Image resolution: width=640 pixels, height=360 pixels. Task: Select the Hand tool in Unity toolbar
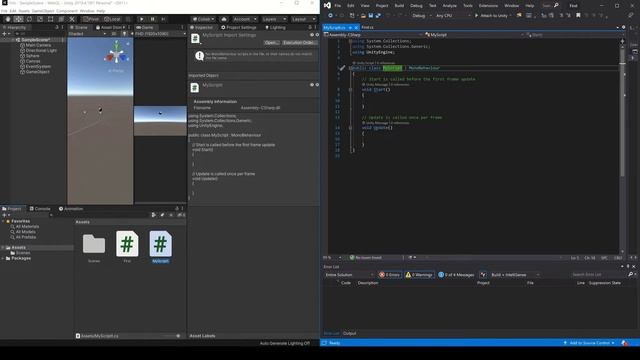8,19
